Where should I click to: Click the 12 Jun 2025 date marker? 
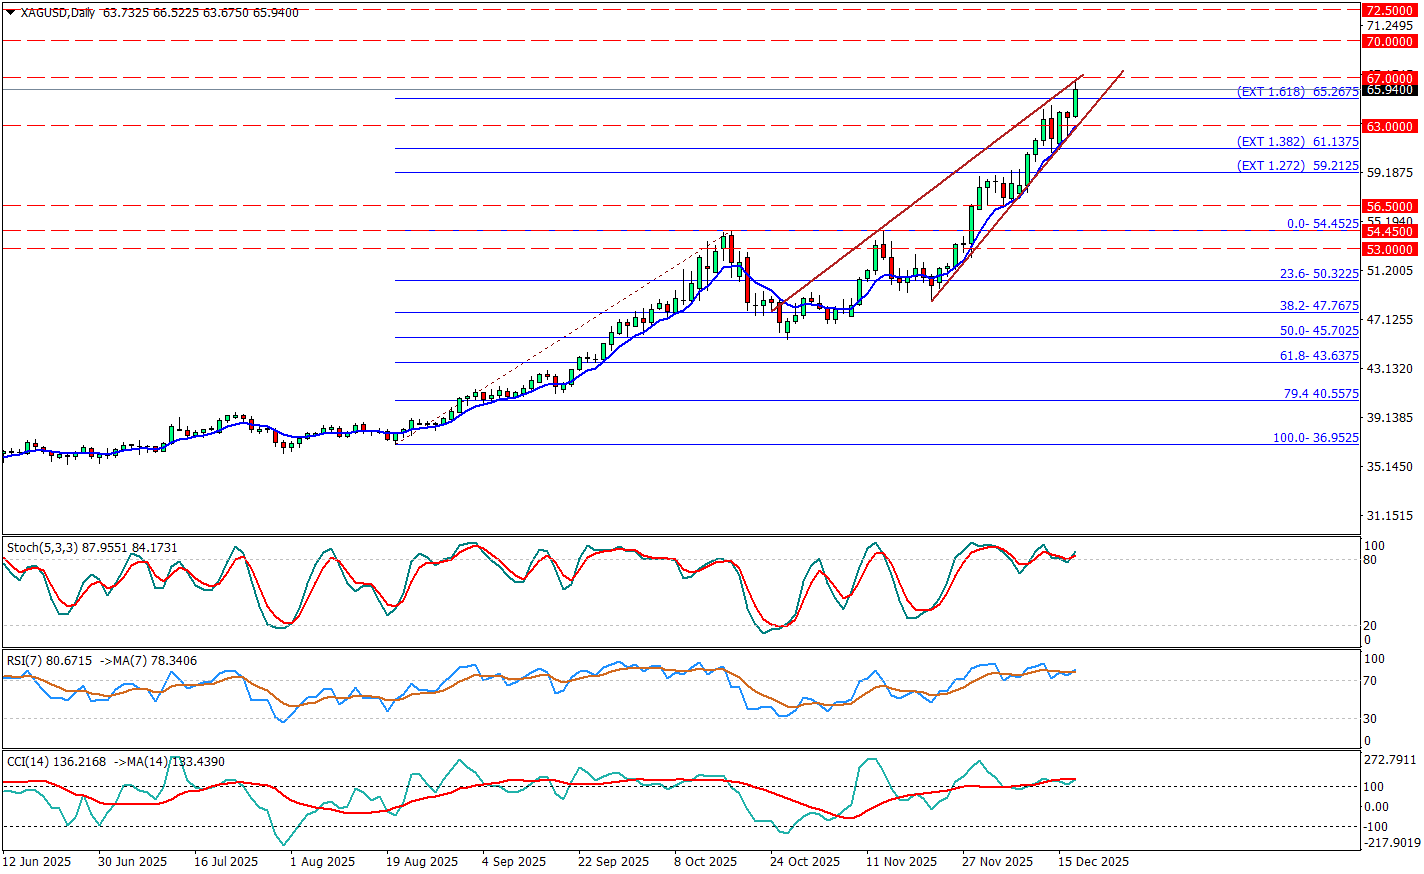37,862
